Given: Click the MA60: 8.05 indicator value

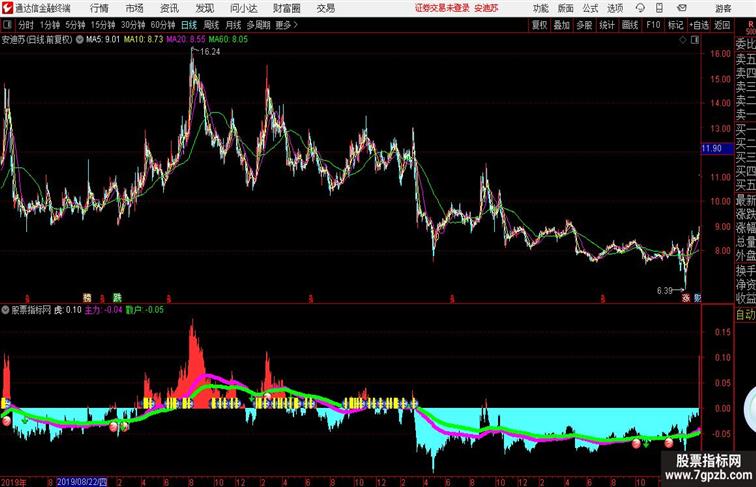Looking at the screenshot, I should (228, 40).
